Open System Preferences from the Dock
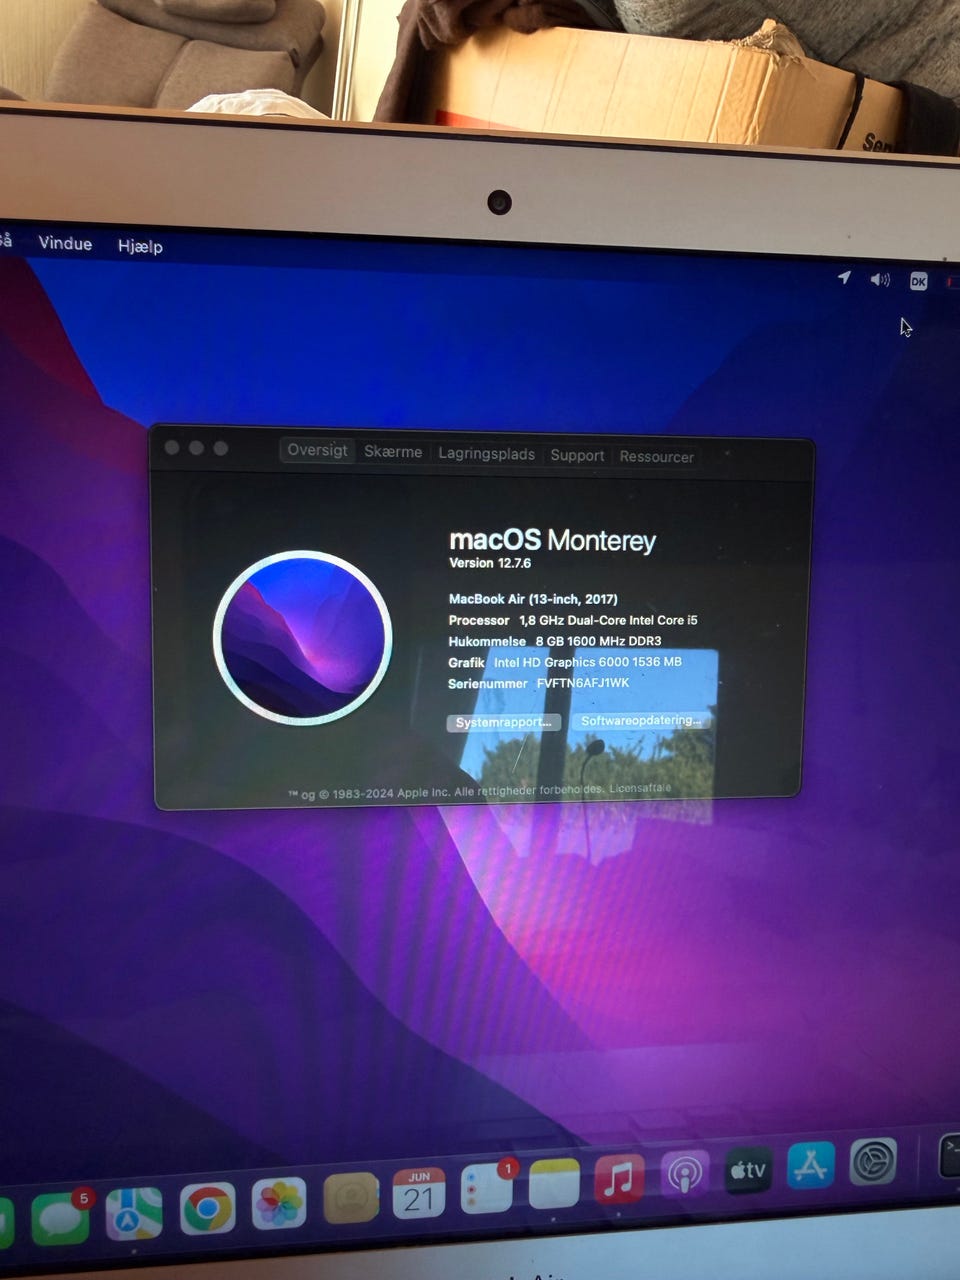960x1280 pixels. click(873, 1161)
